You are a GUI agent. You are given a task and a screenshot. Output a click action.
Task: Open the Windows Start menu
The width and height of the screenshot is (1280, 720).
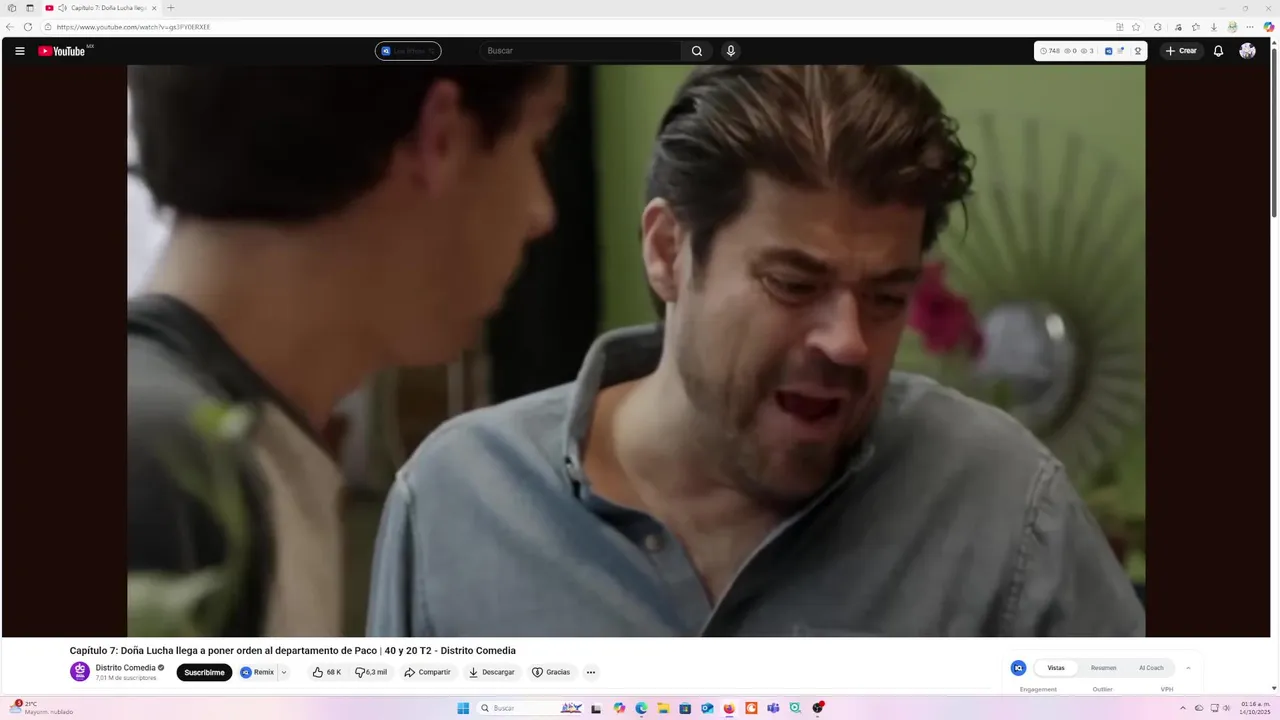pos(463,708)
